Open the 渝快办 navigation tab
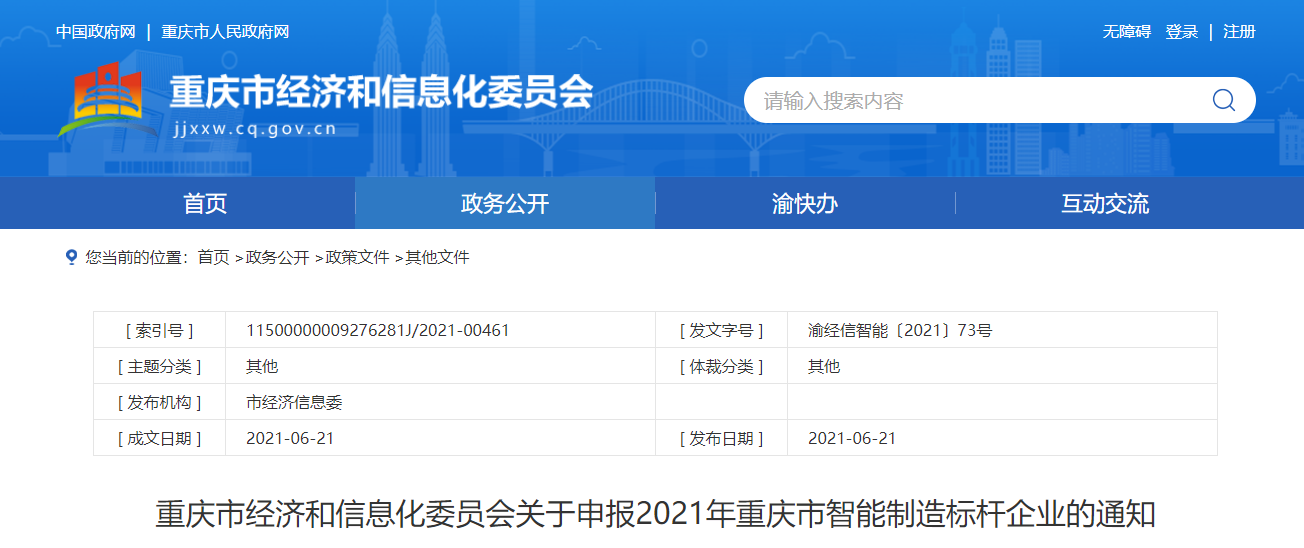 pos(805,204)
